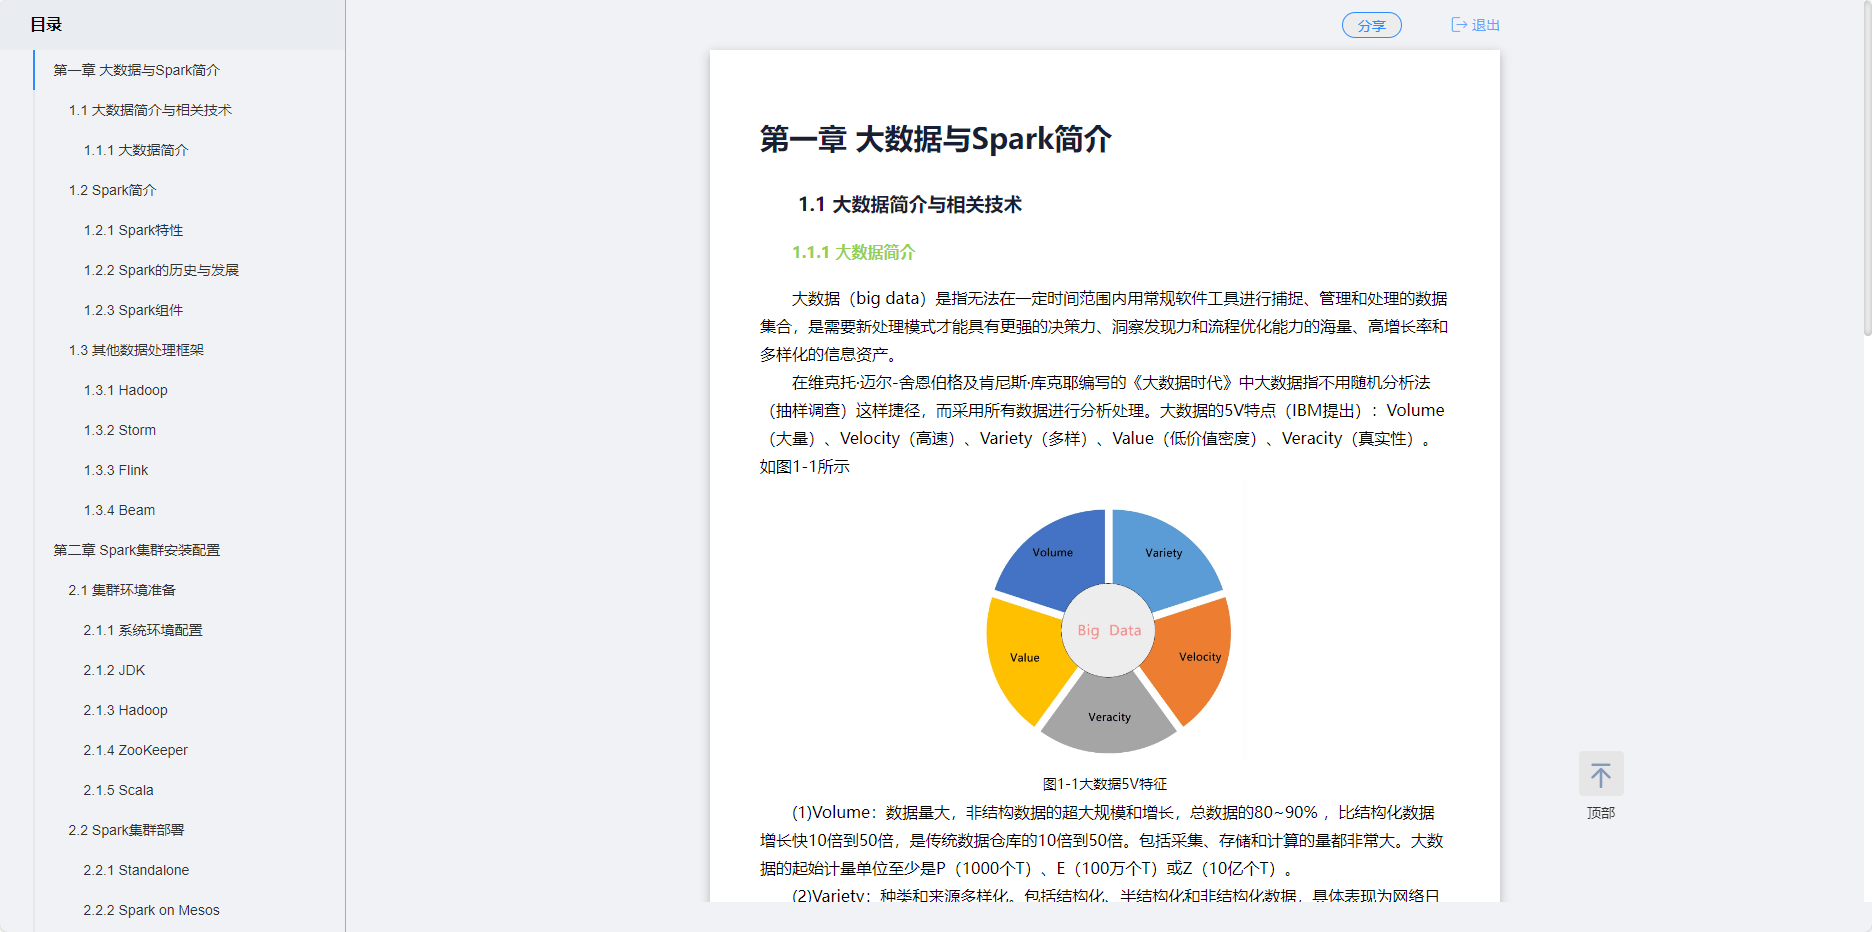The height and width of the screenshot is (932, 1872).
Task: Open the 1.3.3 Flink entry
Action: pos(115,470)
